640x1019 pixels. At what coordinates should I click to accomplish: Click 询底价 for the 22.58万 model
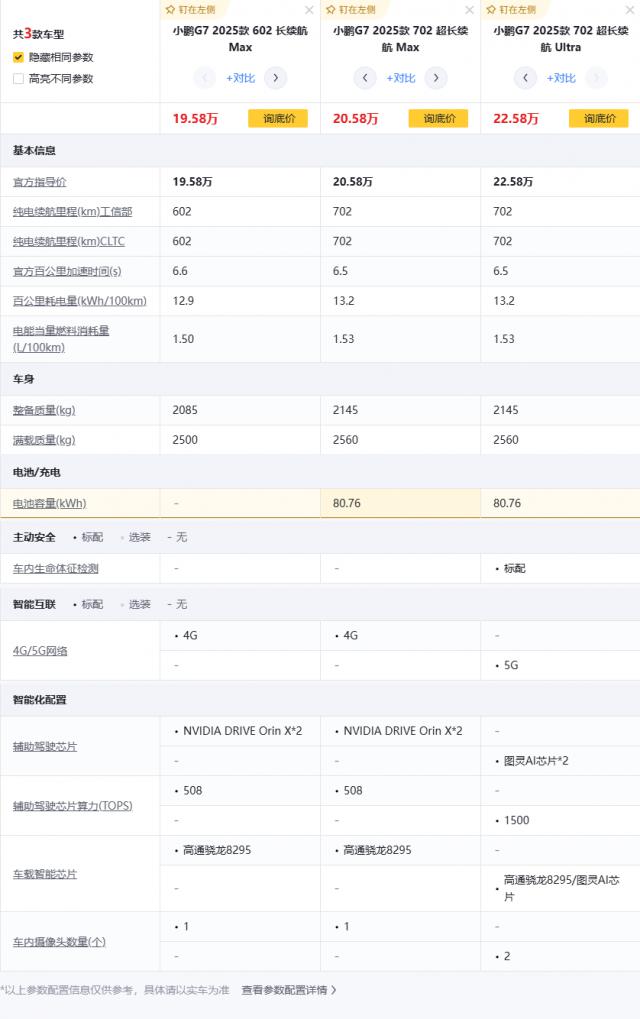click(x=598, y=118)
